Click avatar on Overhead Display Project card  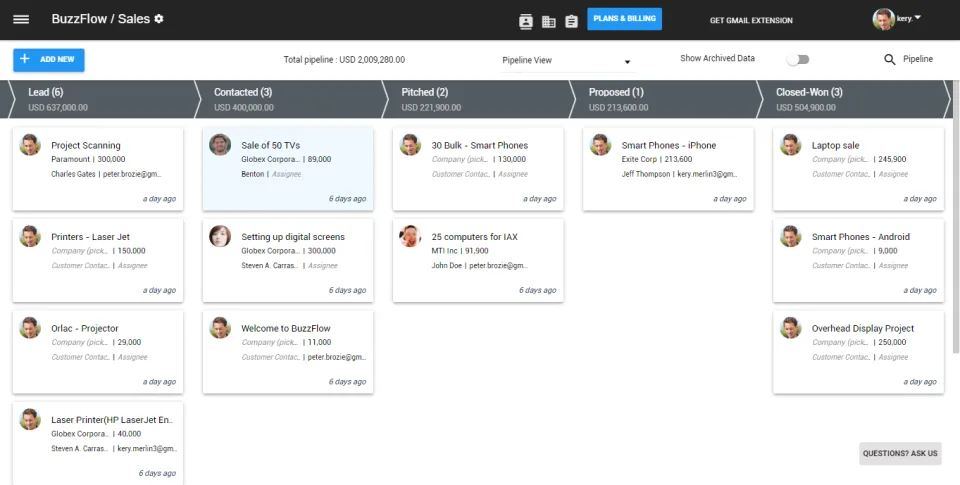point(790,328)
